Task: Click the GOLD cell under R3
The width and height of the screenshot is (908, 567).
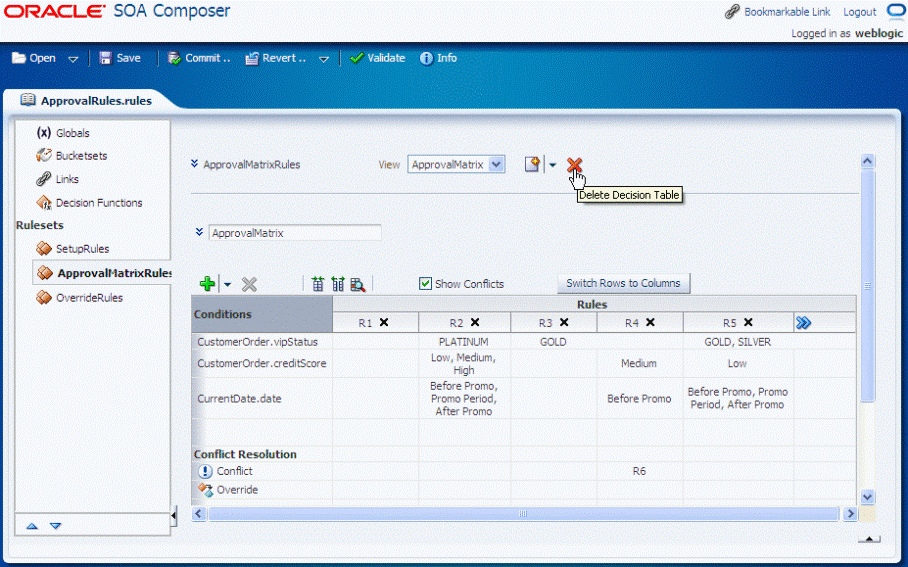Action: pyautogui.click(x=553, y=342)
